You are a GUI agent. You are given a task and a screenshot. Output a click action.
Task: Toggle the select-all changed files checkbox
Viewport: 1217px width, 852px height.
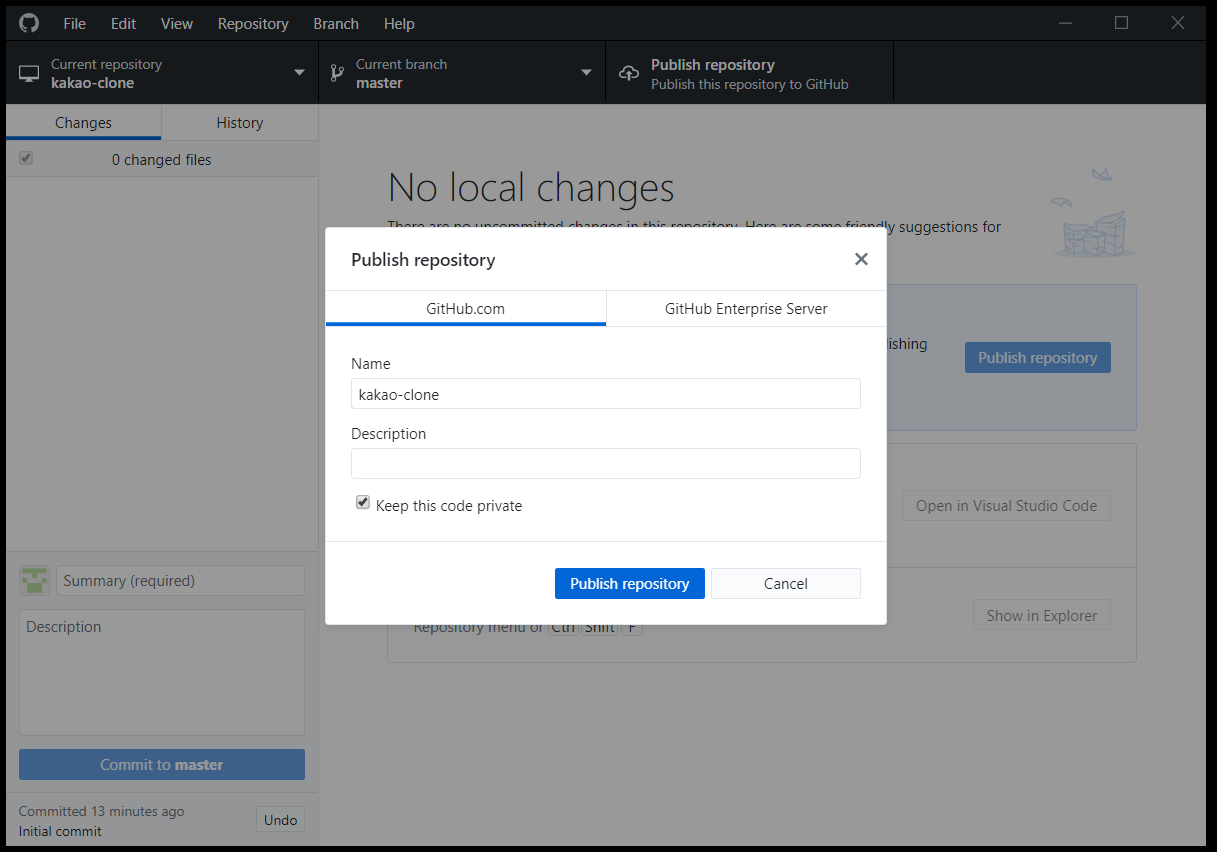[x=26, y=158]
